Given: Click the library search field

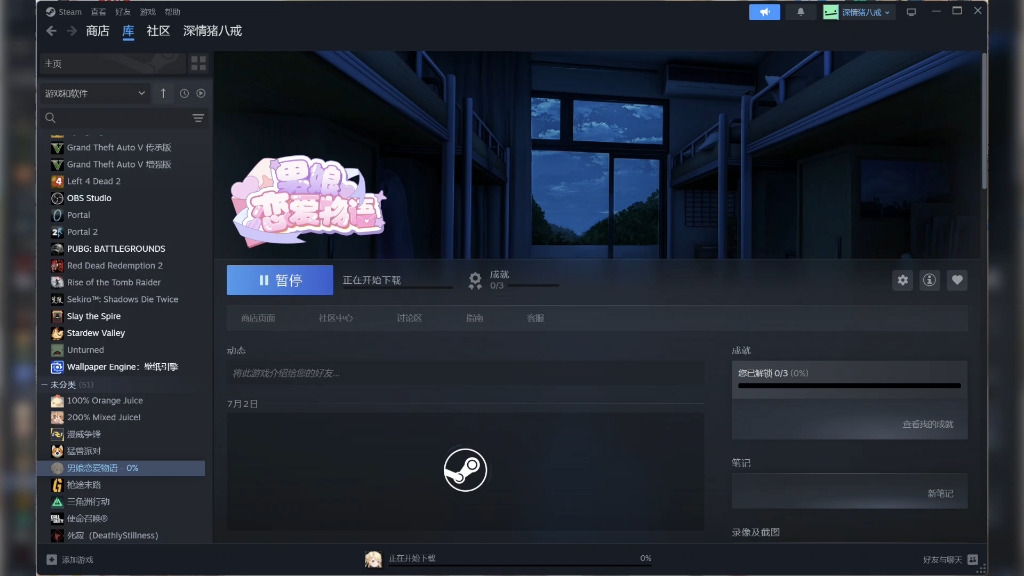Looking at the screenshot, I should [x=114, y=118].
